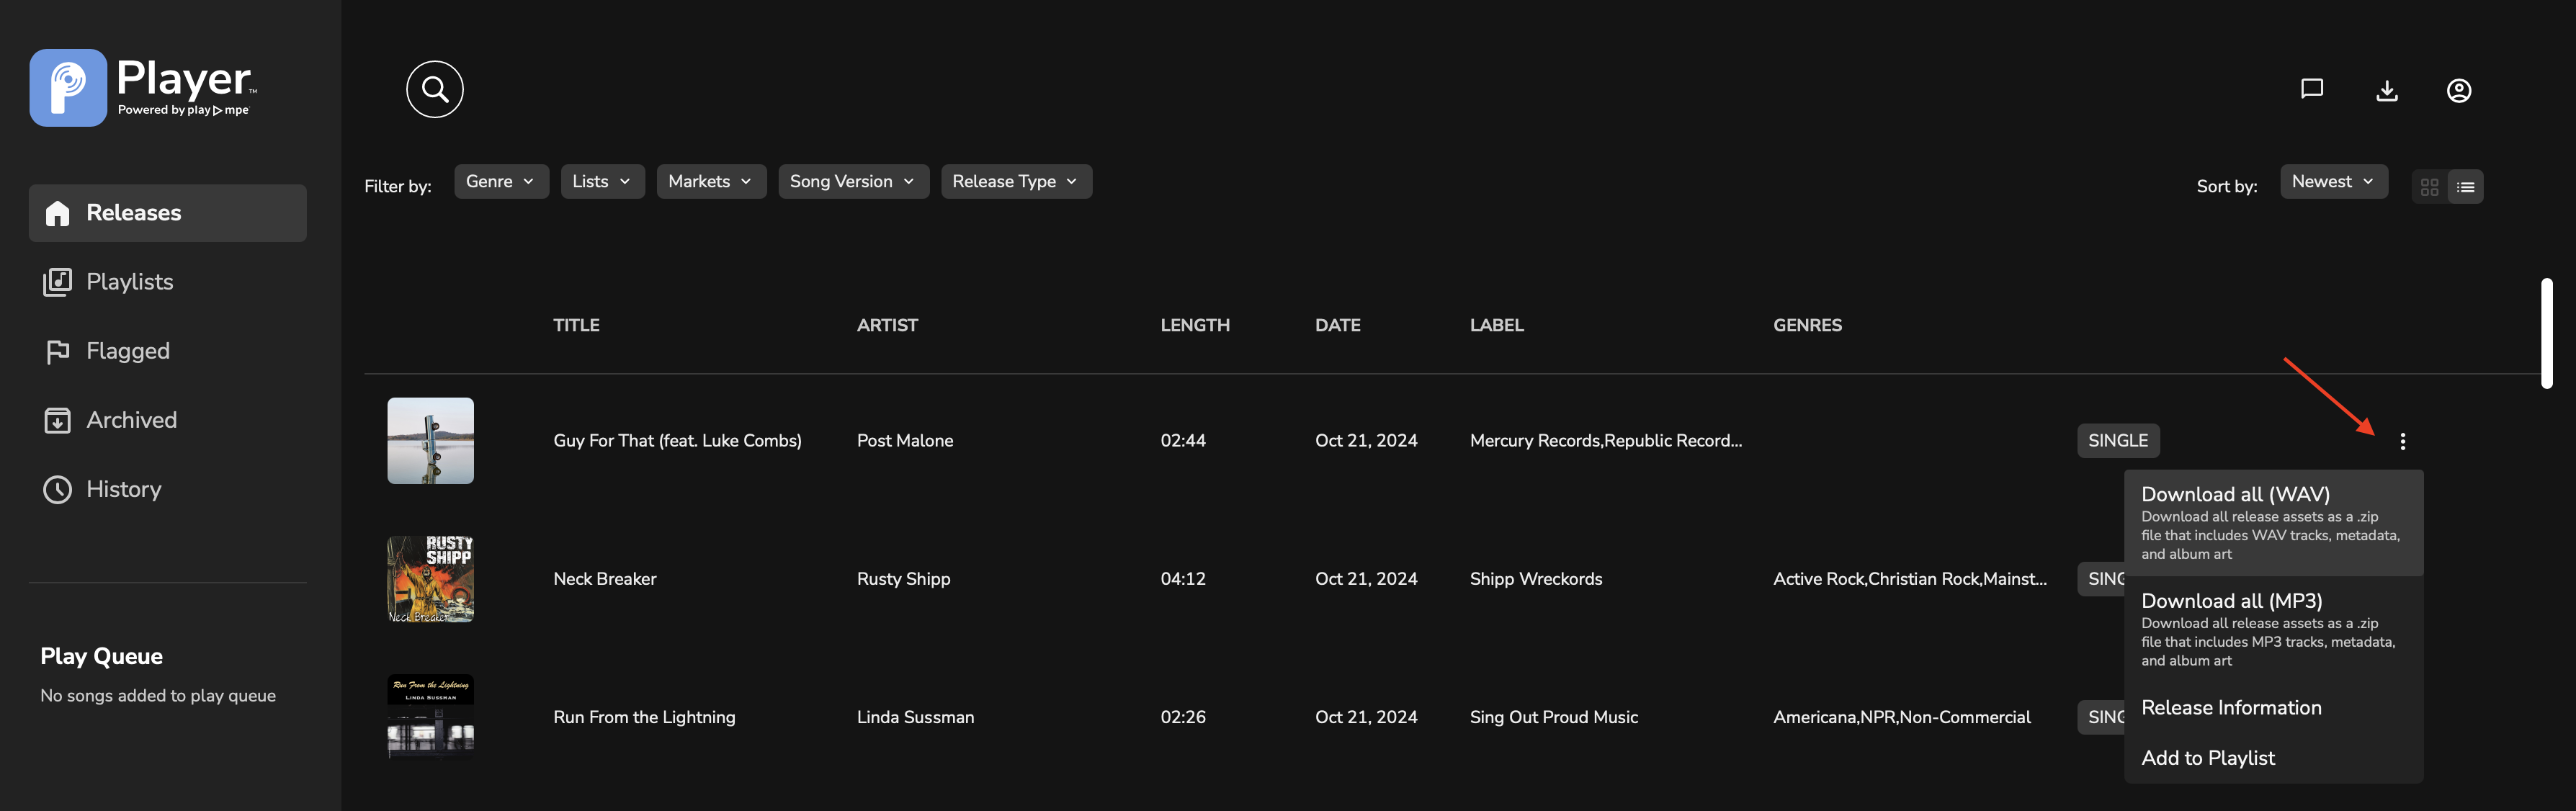Click the GENRES column header
The width and height of the screenshot is (2576, 811).
tap(1807, 325)
